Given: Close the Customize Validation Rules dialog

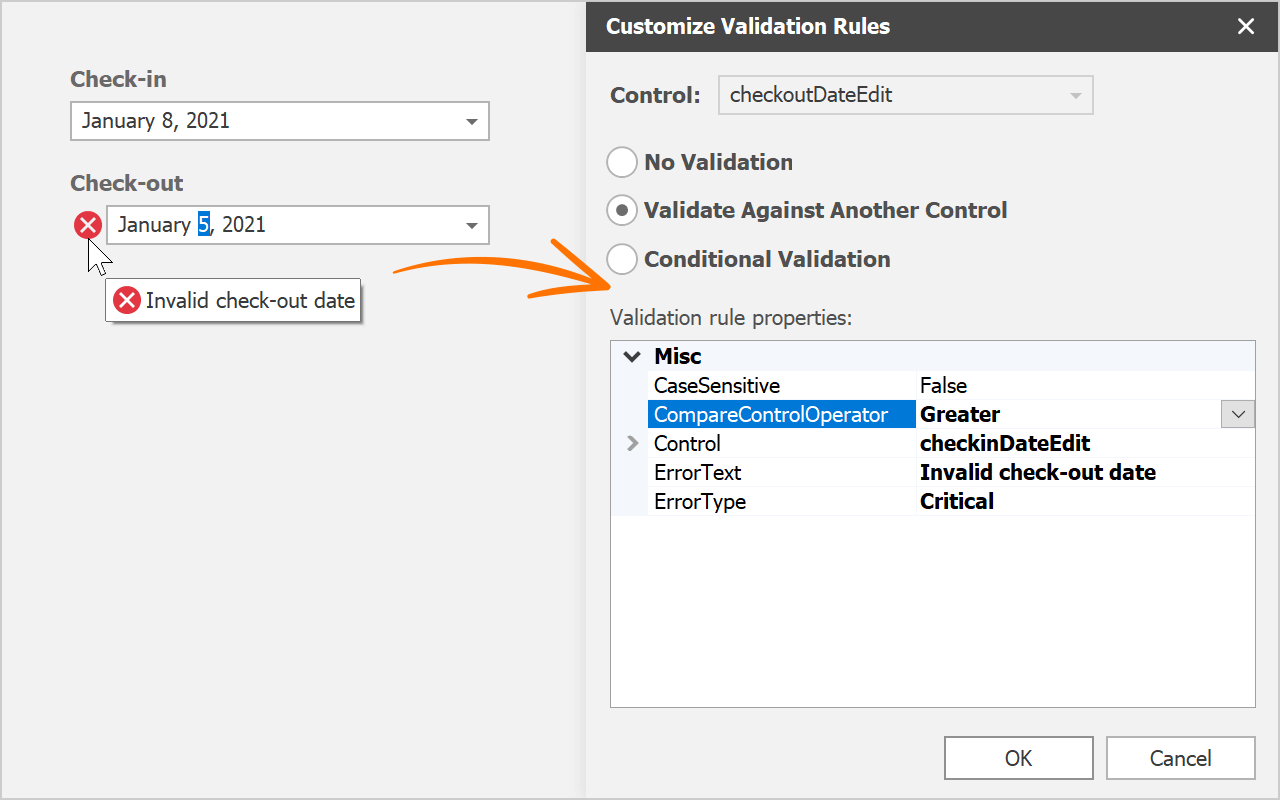Looking at the screenshot, I should (x=1245, y=27).
